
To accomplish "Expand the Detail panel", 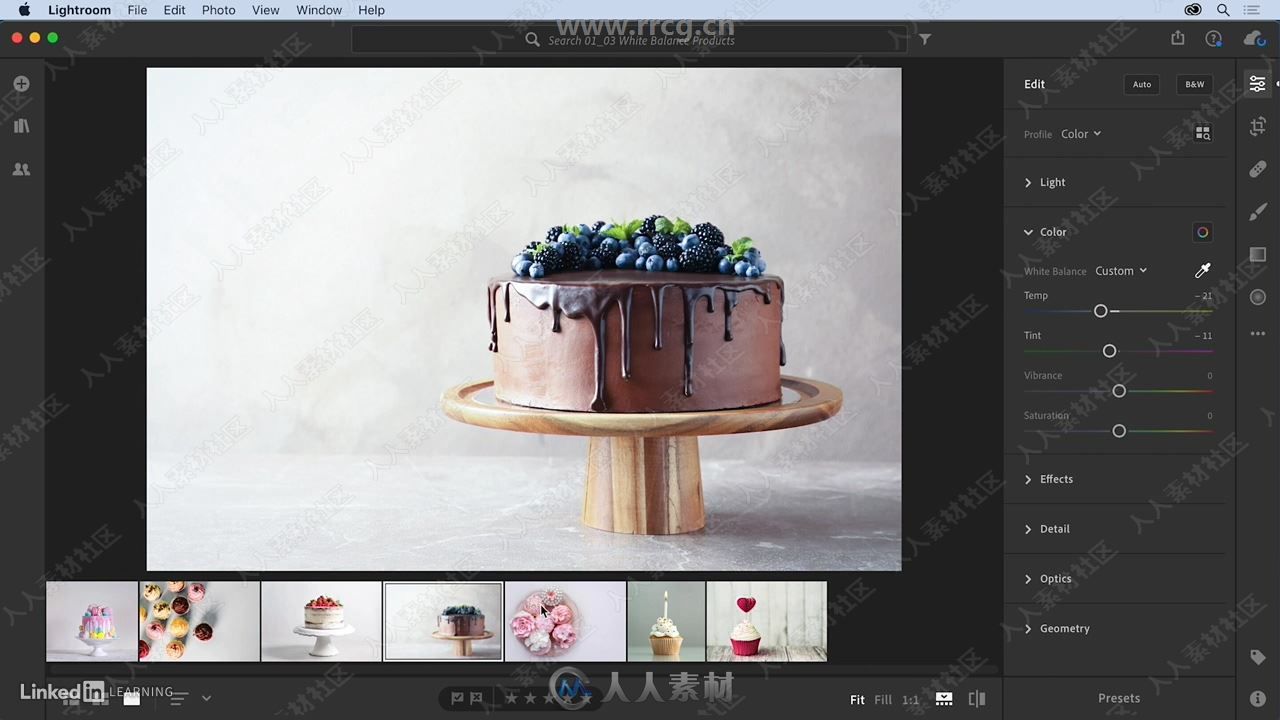I will (1046, 529).
